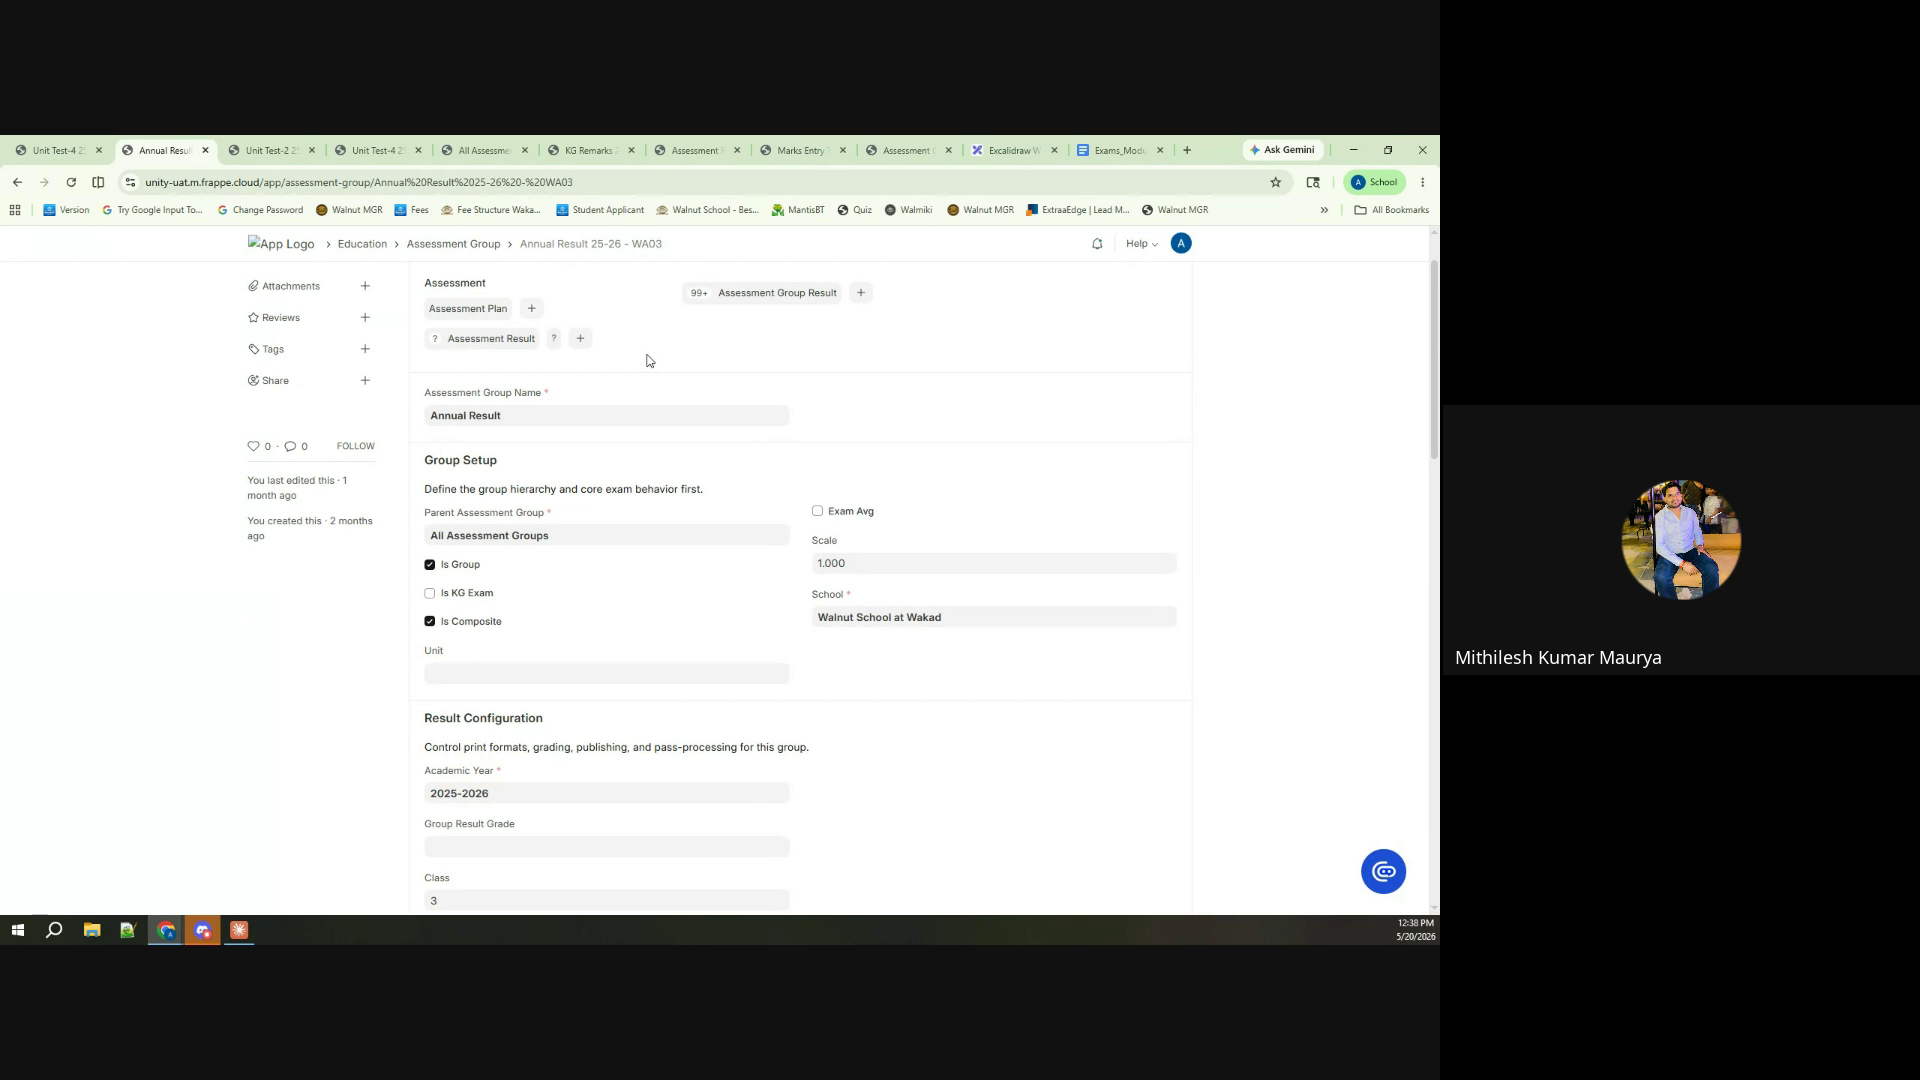Uncheck the Is Composite checkbox

430,622
